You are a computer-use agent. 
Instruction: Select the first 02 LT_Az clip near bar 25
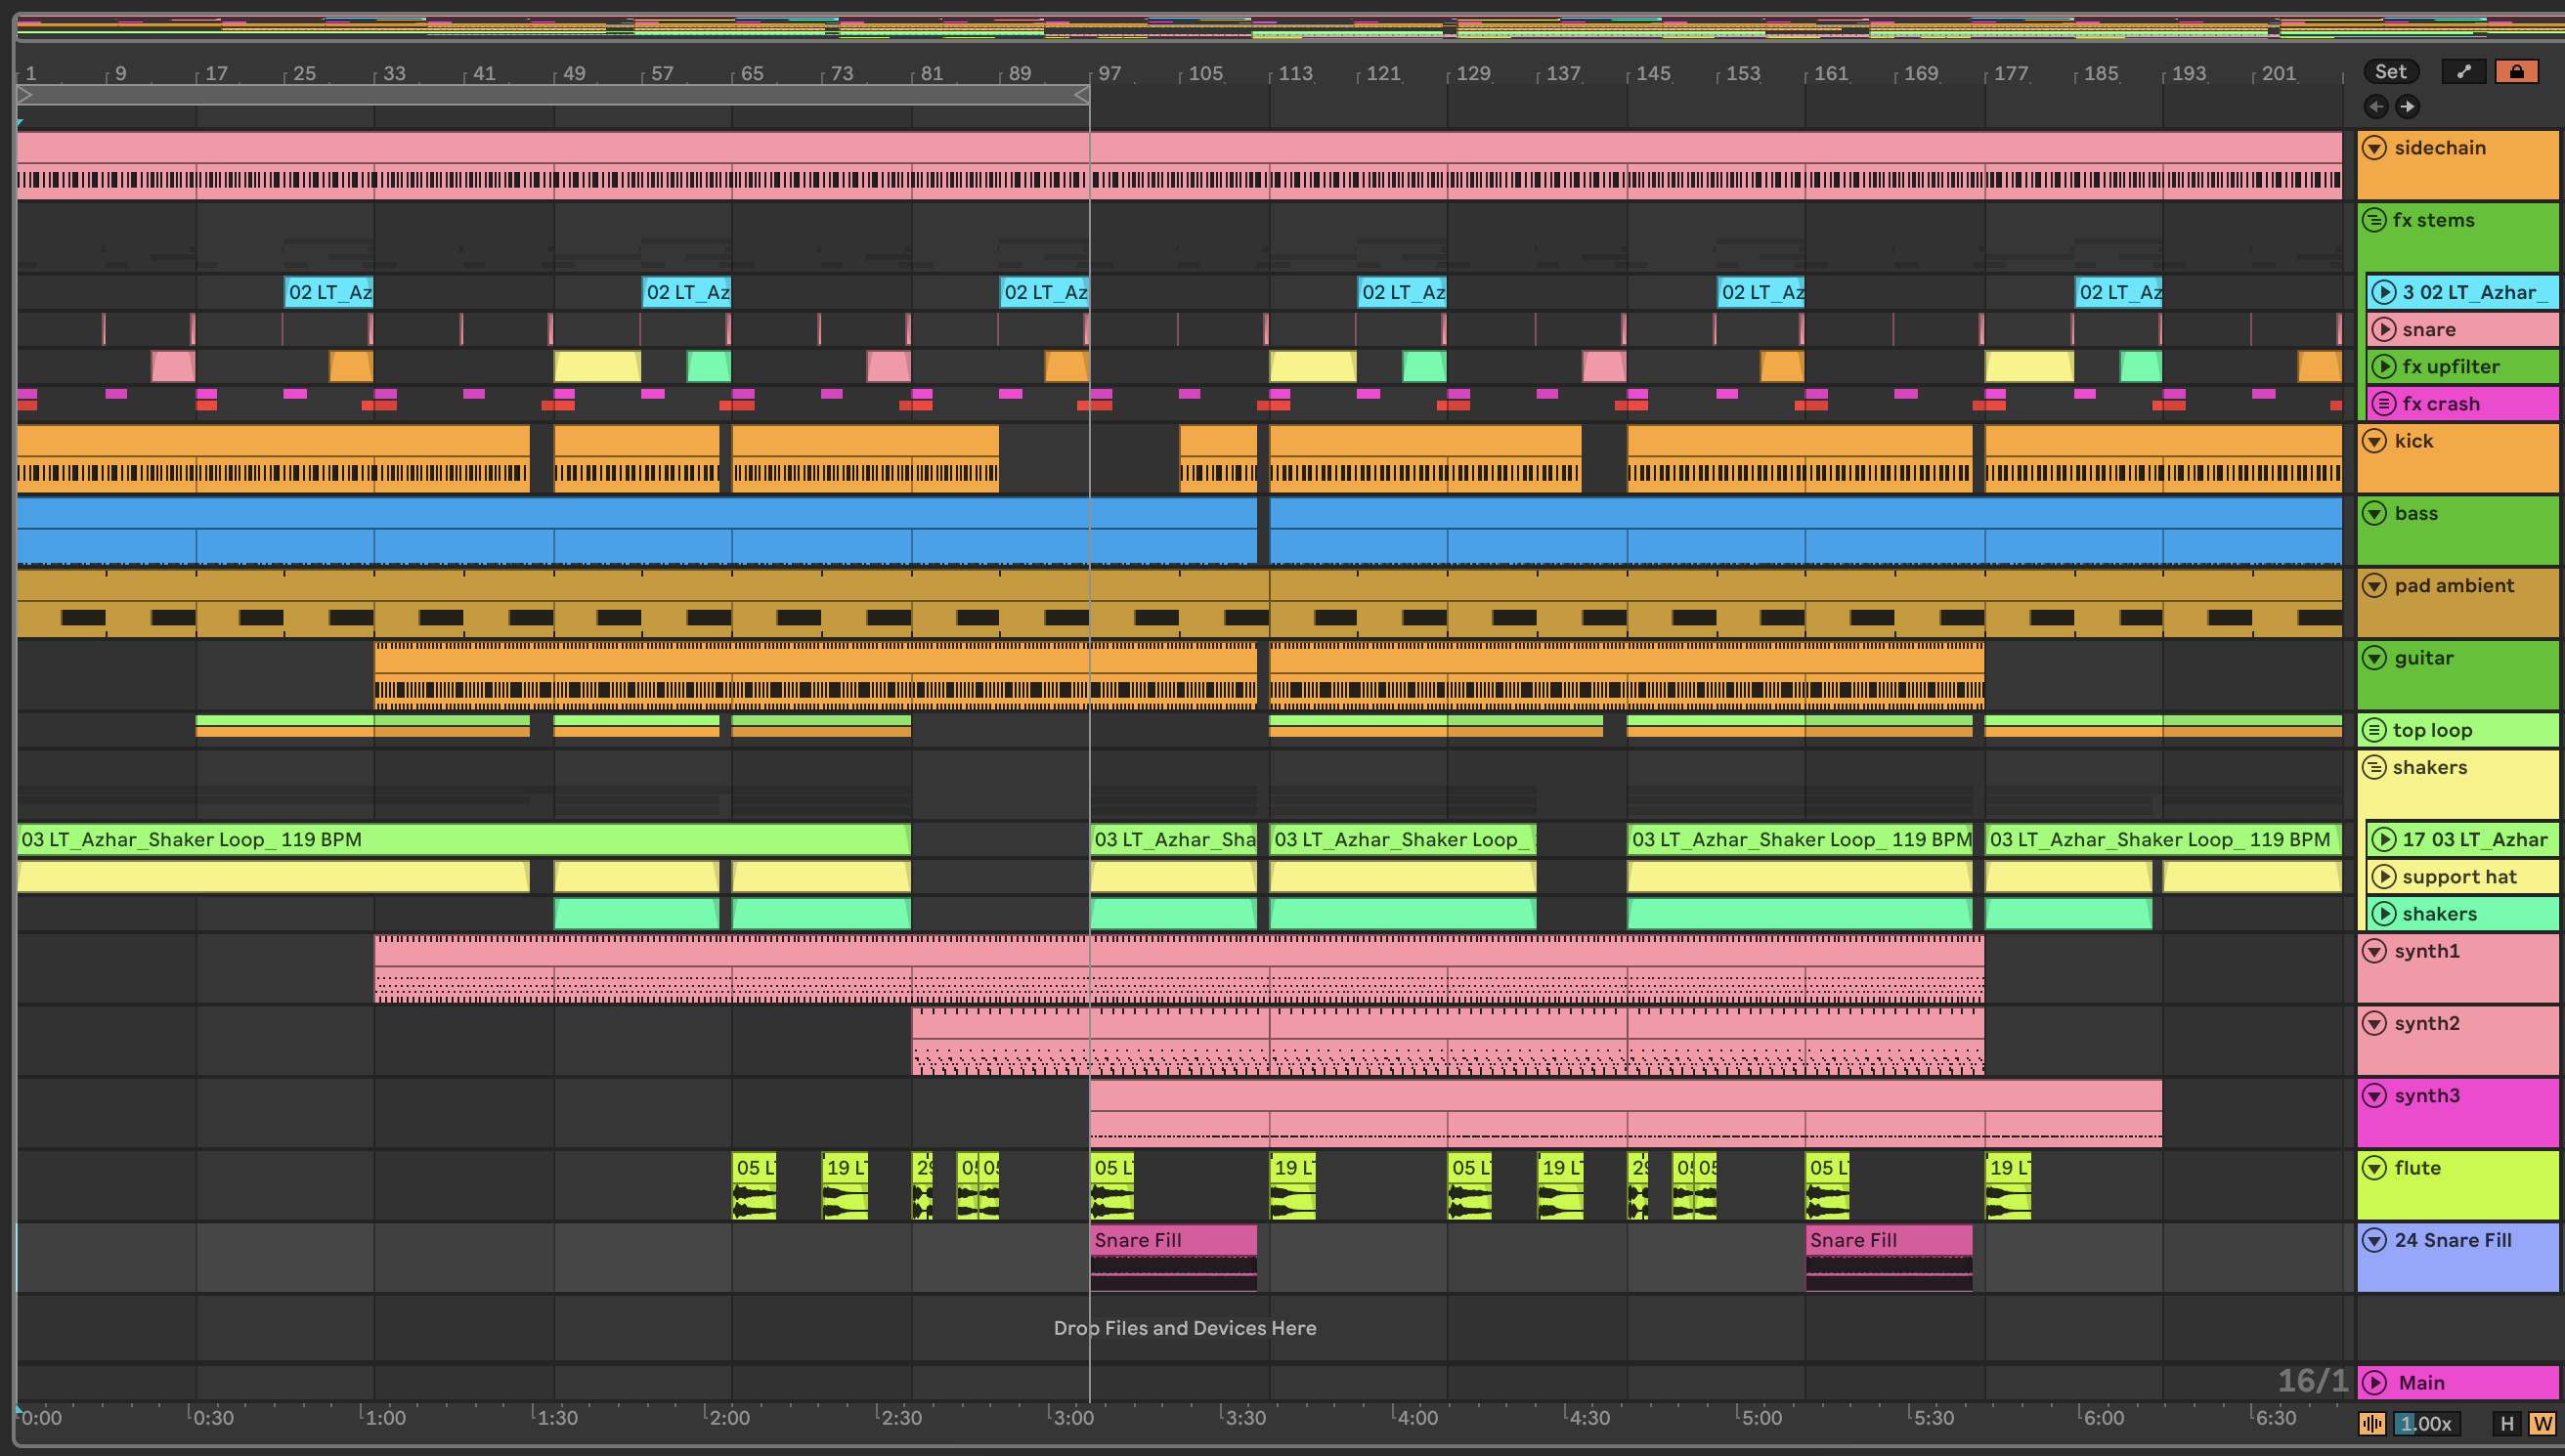329,292
